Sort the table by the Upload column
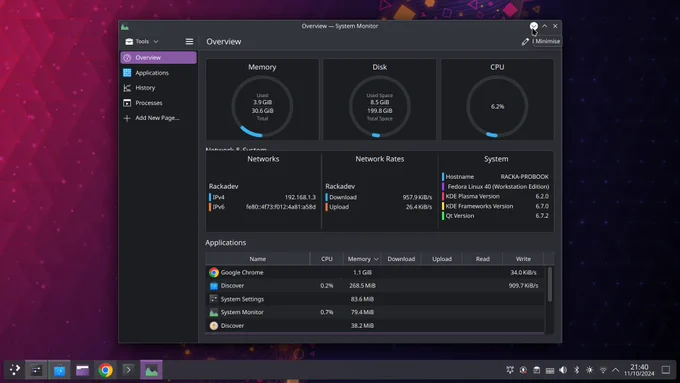This screenshot has width=680, height=383. [442, 259]
